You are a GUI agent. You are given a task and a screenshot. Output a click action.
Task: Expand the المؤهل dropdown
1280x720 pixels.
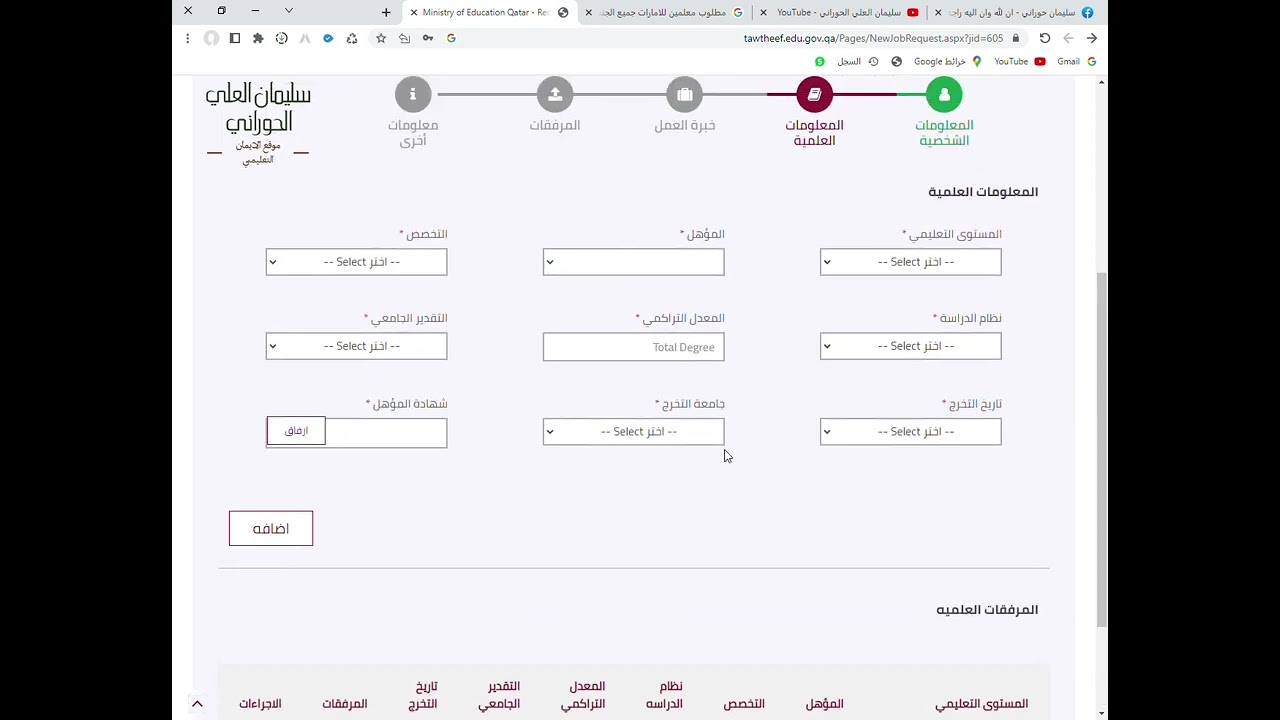tap(633, 262)
